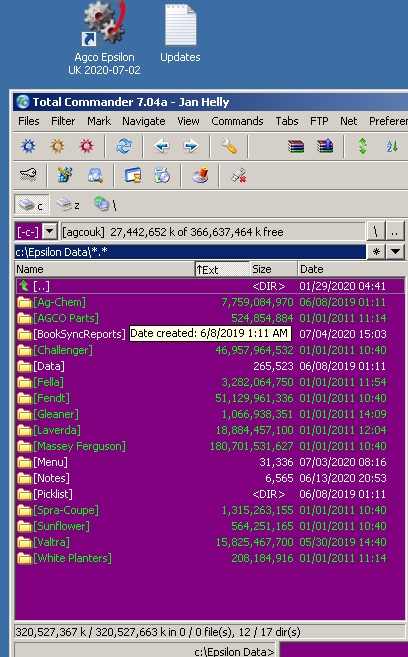Select the [Menu] folder
408x657 pixels.
(210, 462)
